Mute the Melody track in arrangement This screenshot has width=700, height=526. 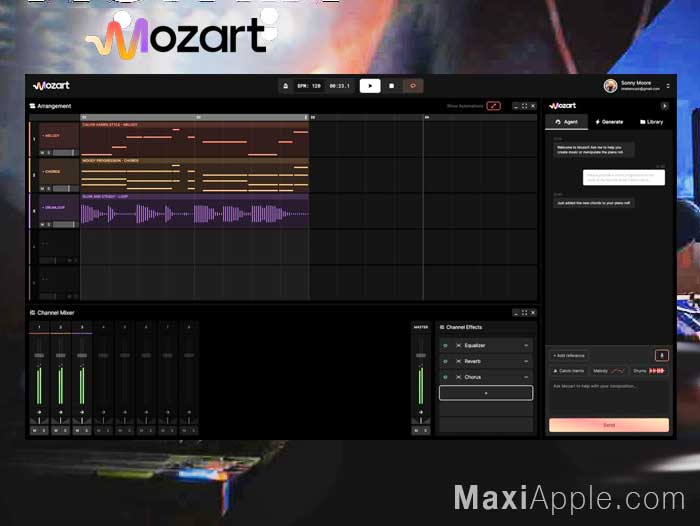(43, 153)
